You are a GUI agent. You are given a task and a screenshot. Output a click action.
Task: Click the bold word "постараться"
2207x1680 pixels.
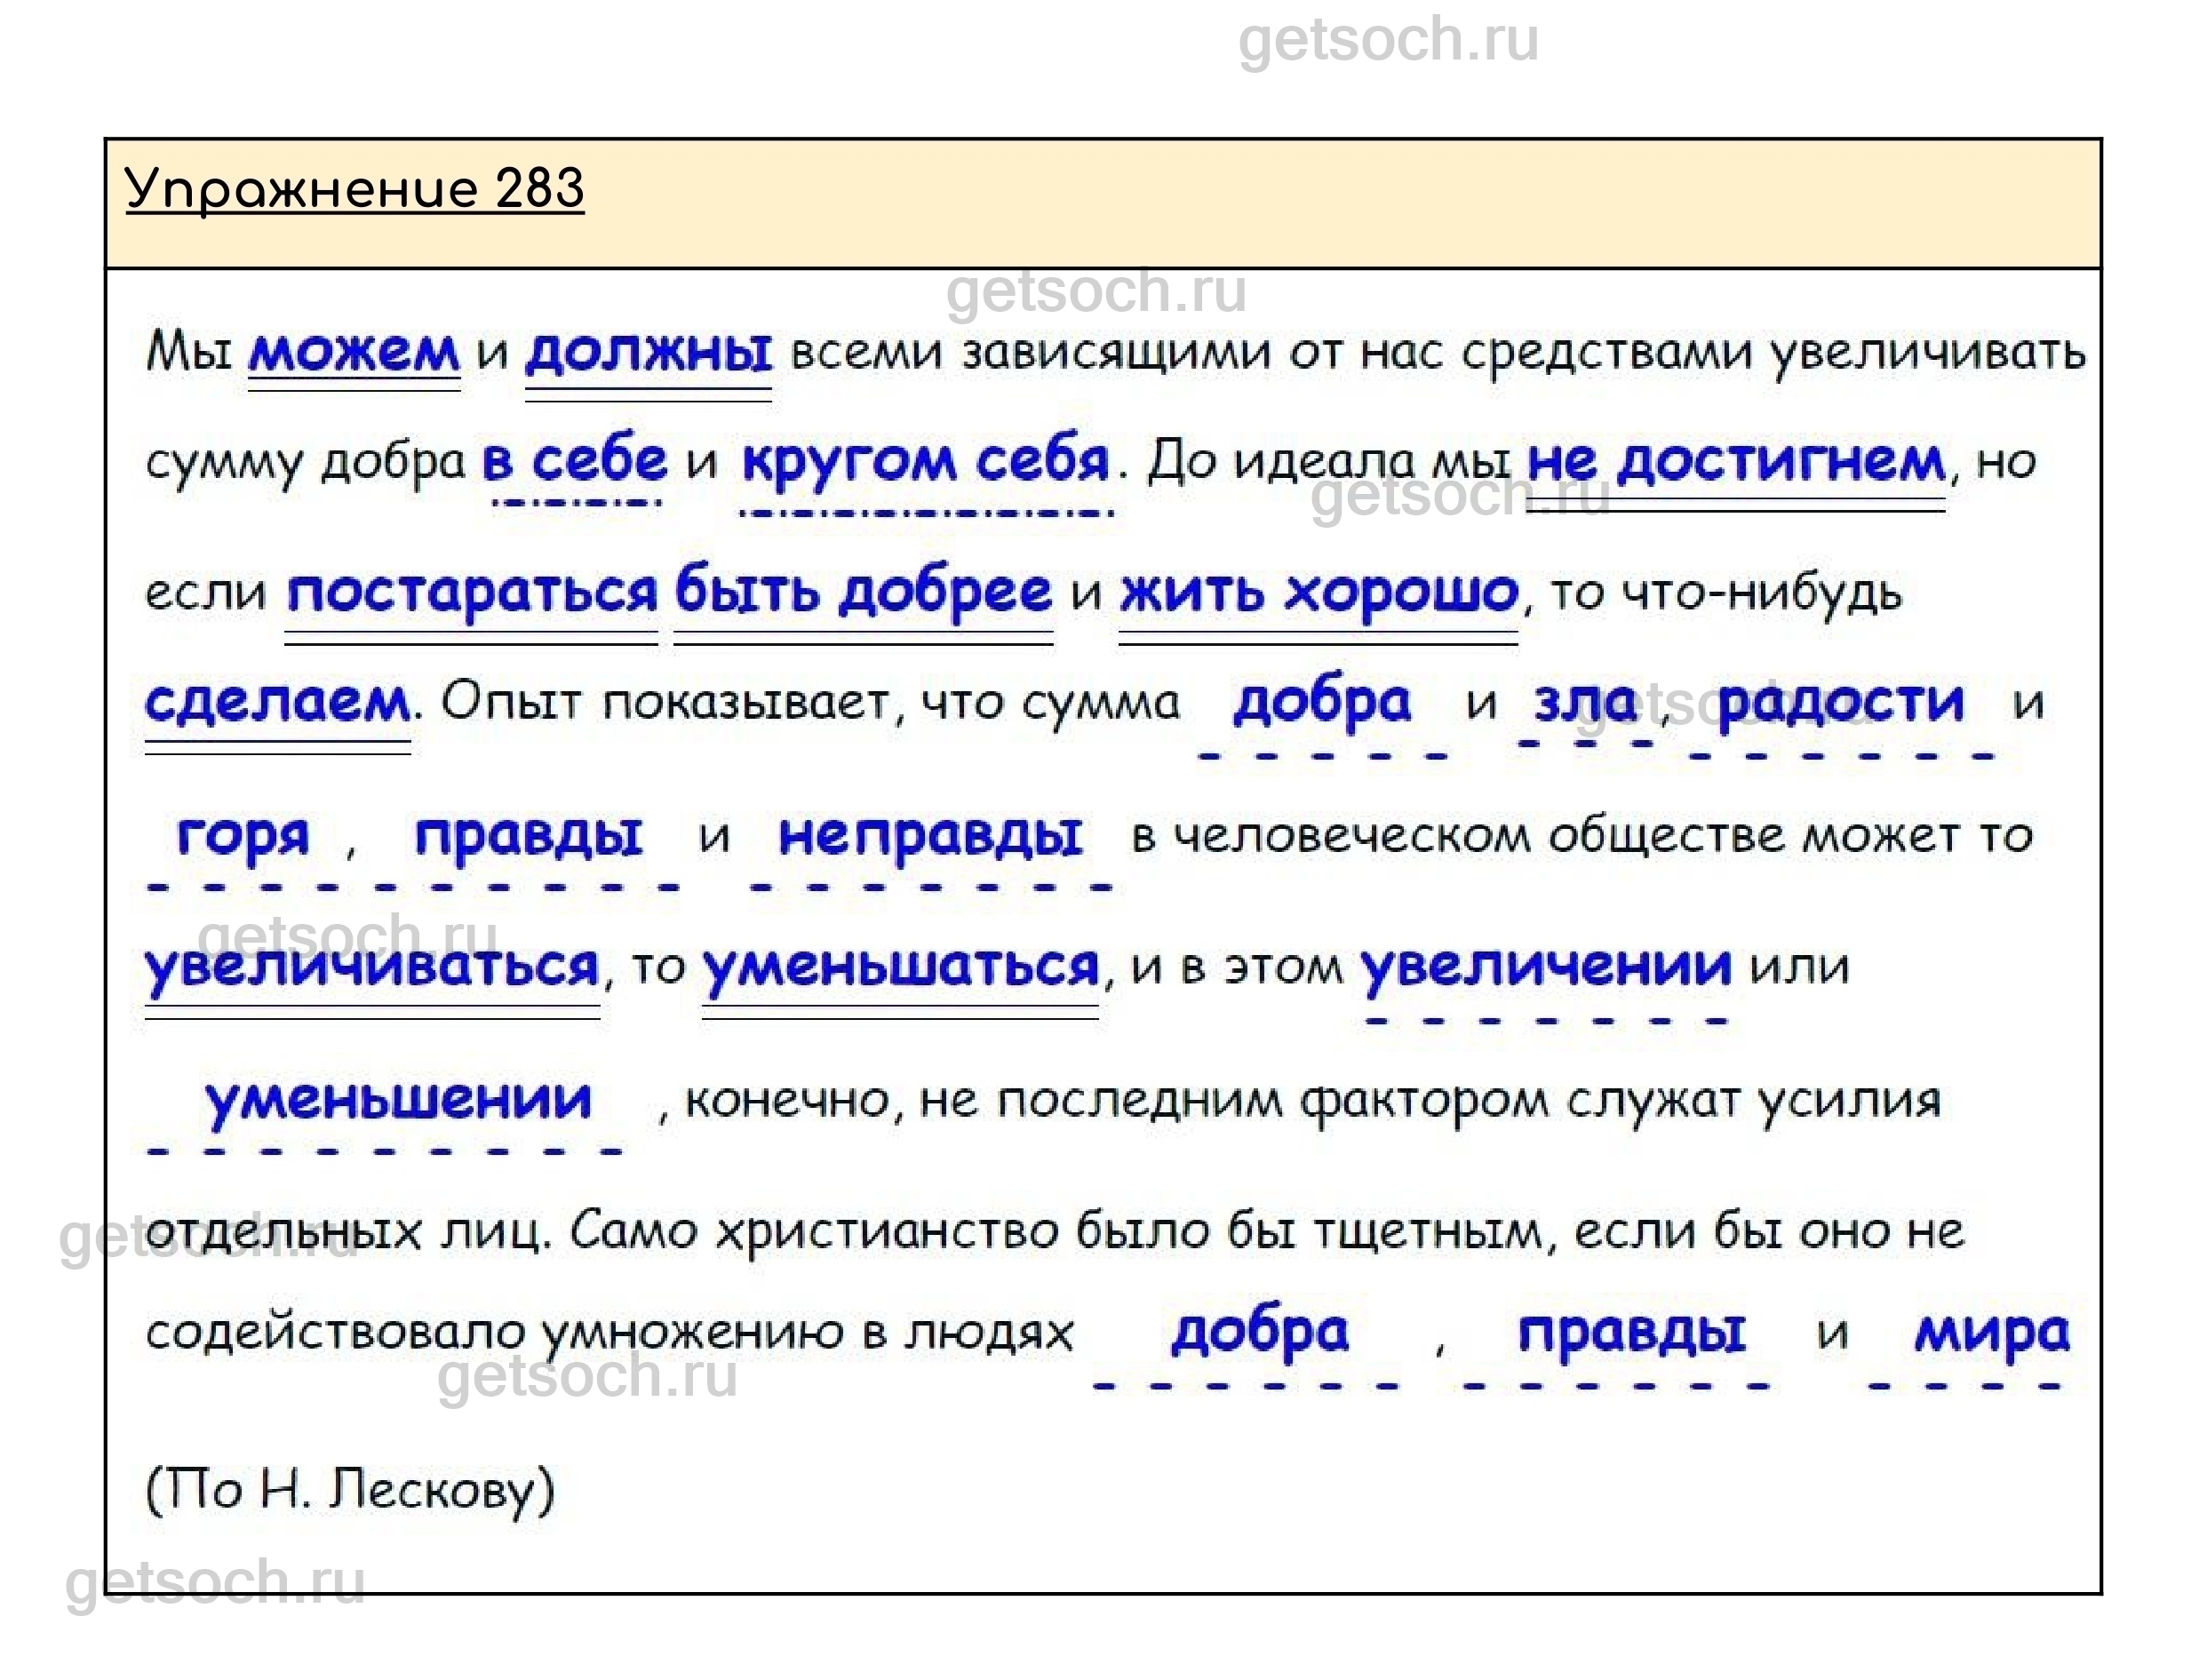coord(472,592)
